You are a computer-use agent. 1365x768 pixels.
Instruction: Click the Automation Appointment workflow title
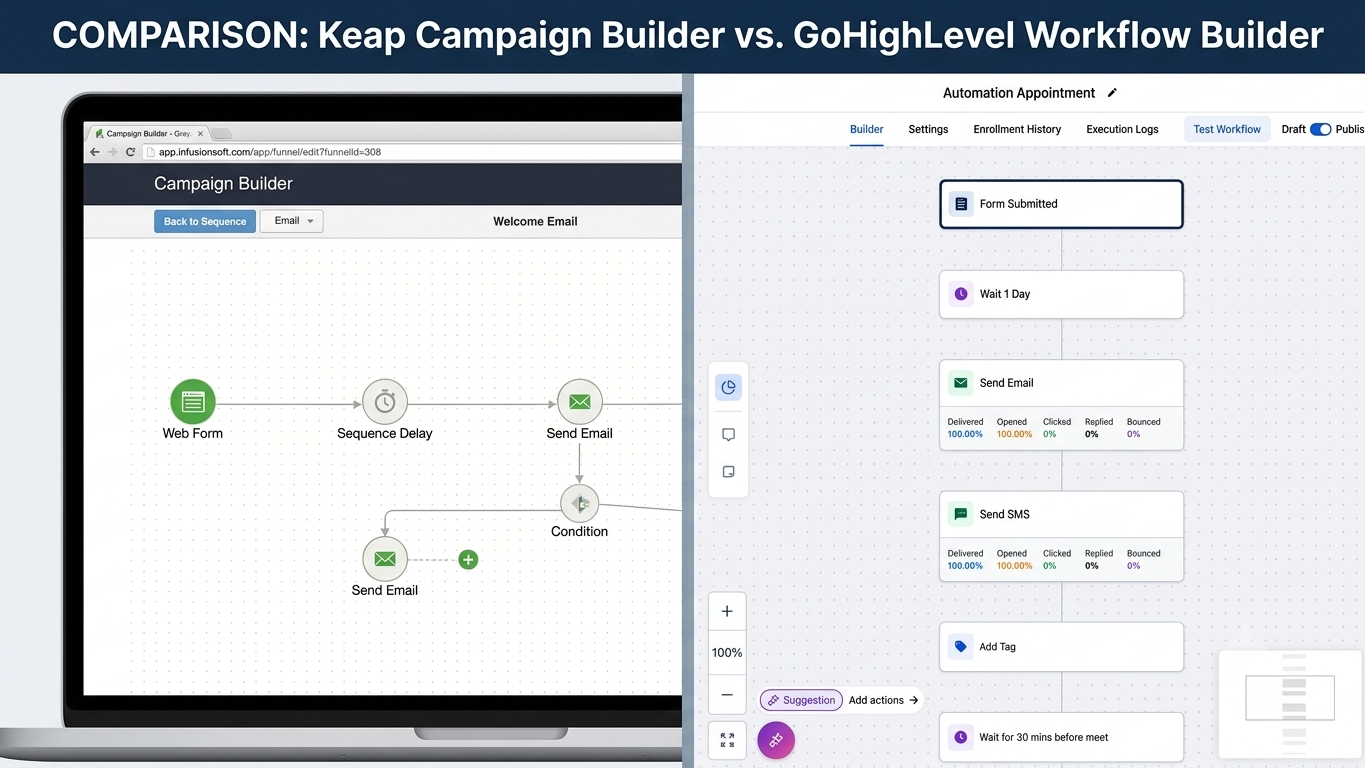tap(1019, 93)
